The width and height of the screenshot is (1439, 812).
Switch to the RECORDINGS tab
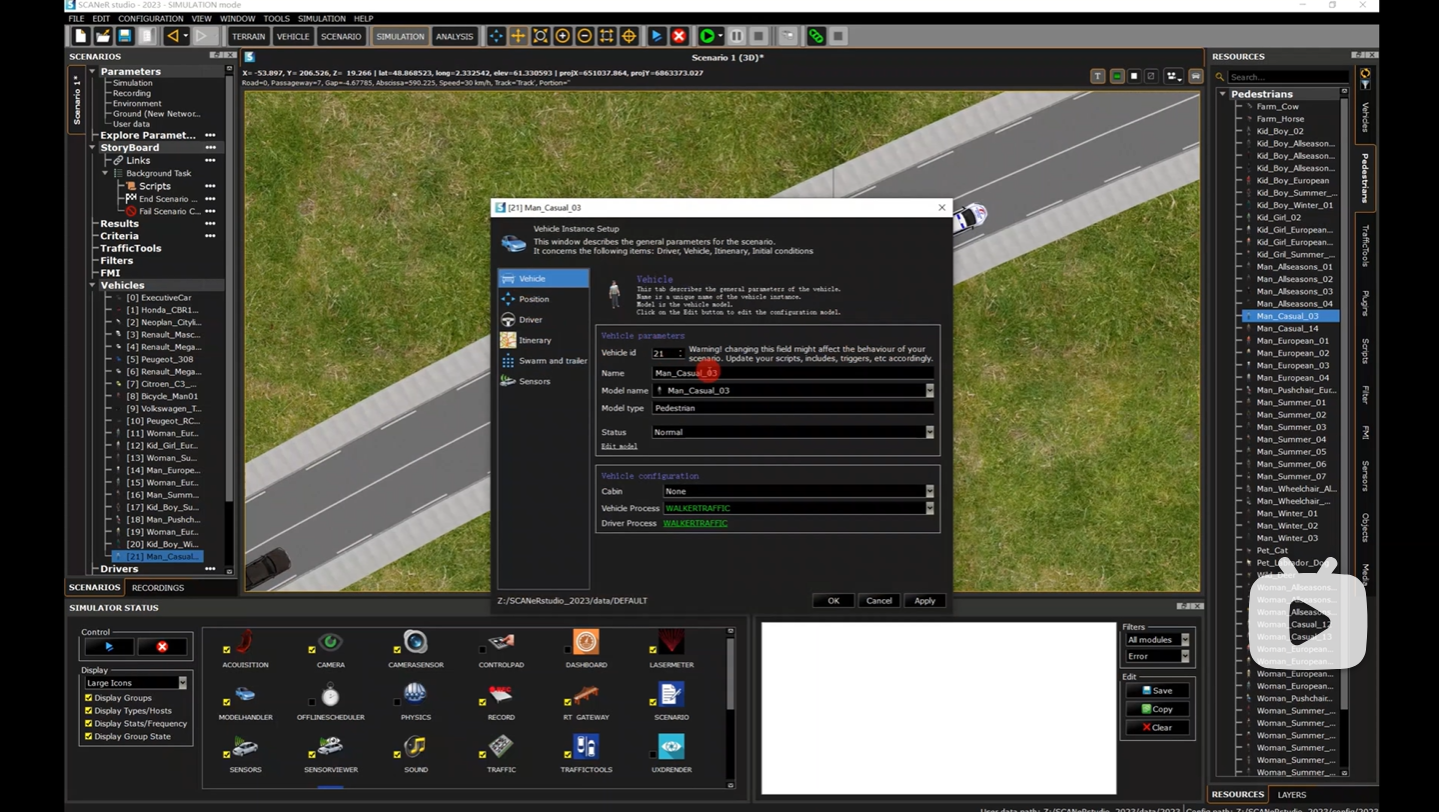[158, 587]
